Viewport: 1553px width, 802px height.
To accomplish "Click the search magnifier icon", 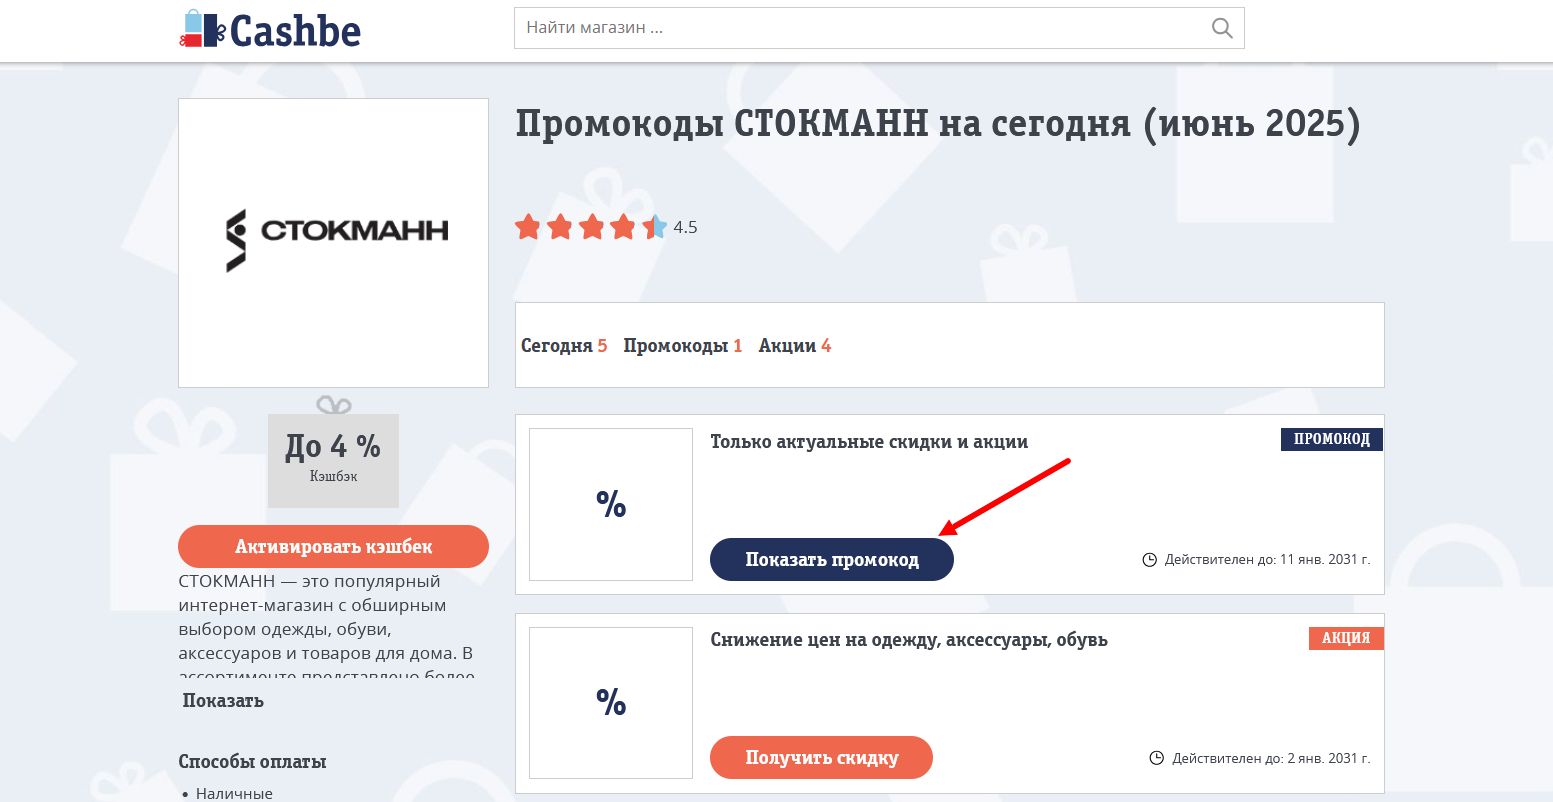I will (1222, 28).
